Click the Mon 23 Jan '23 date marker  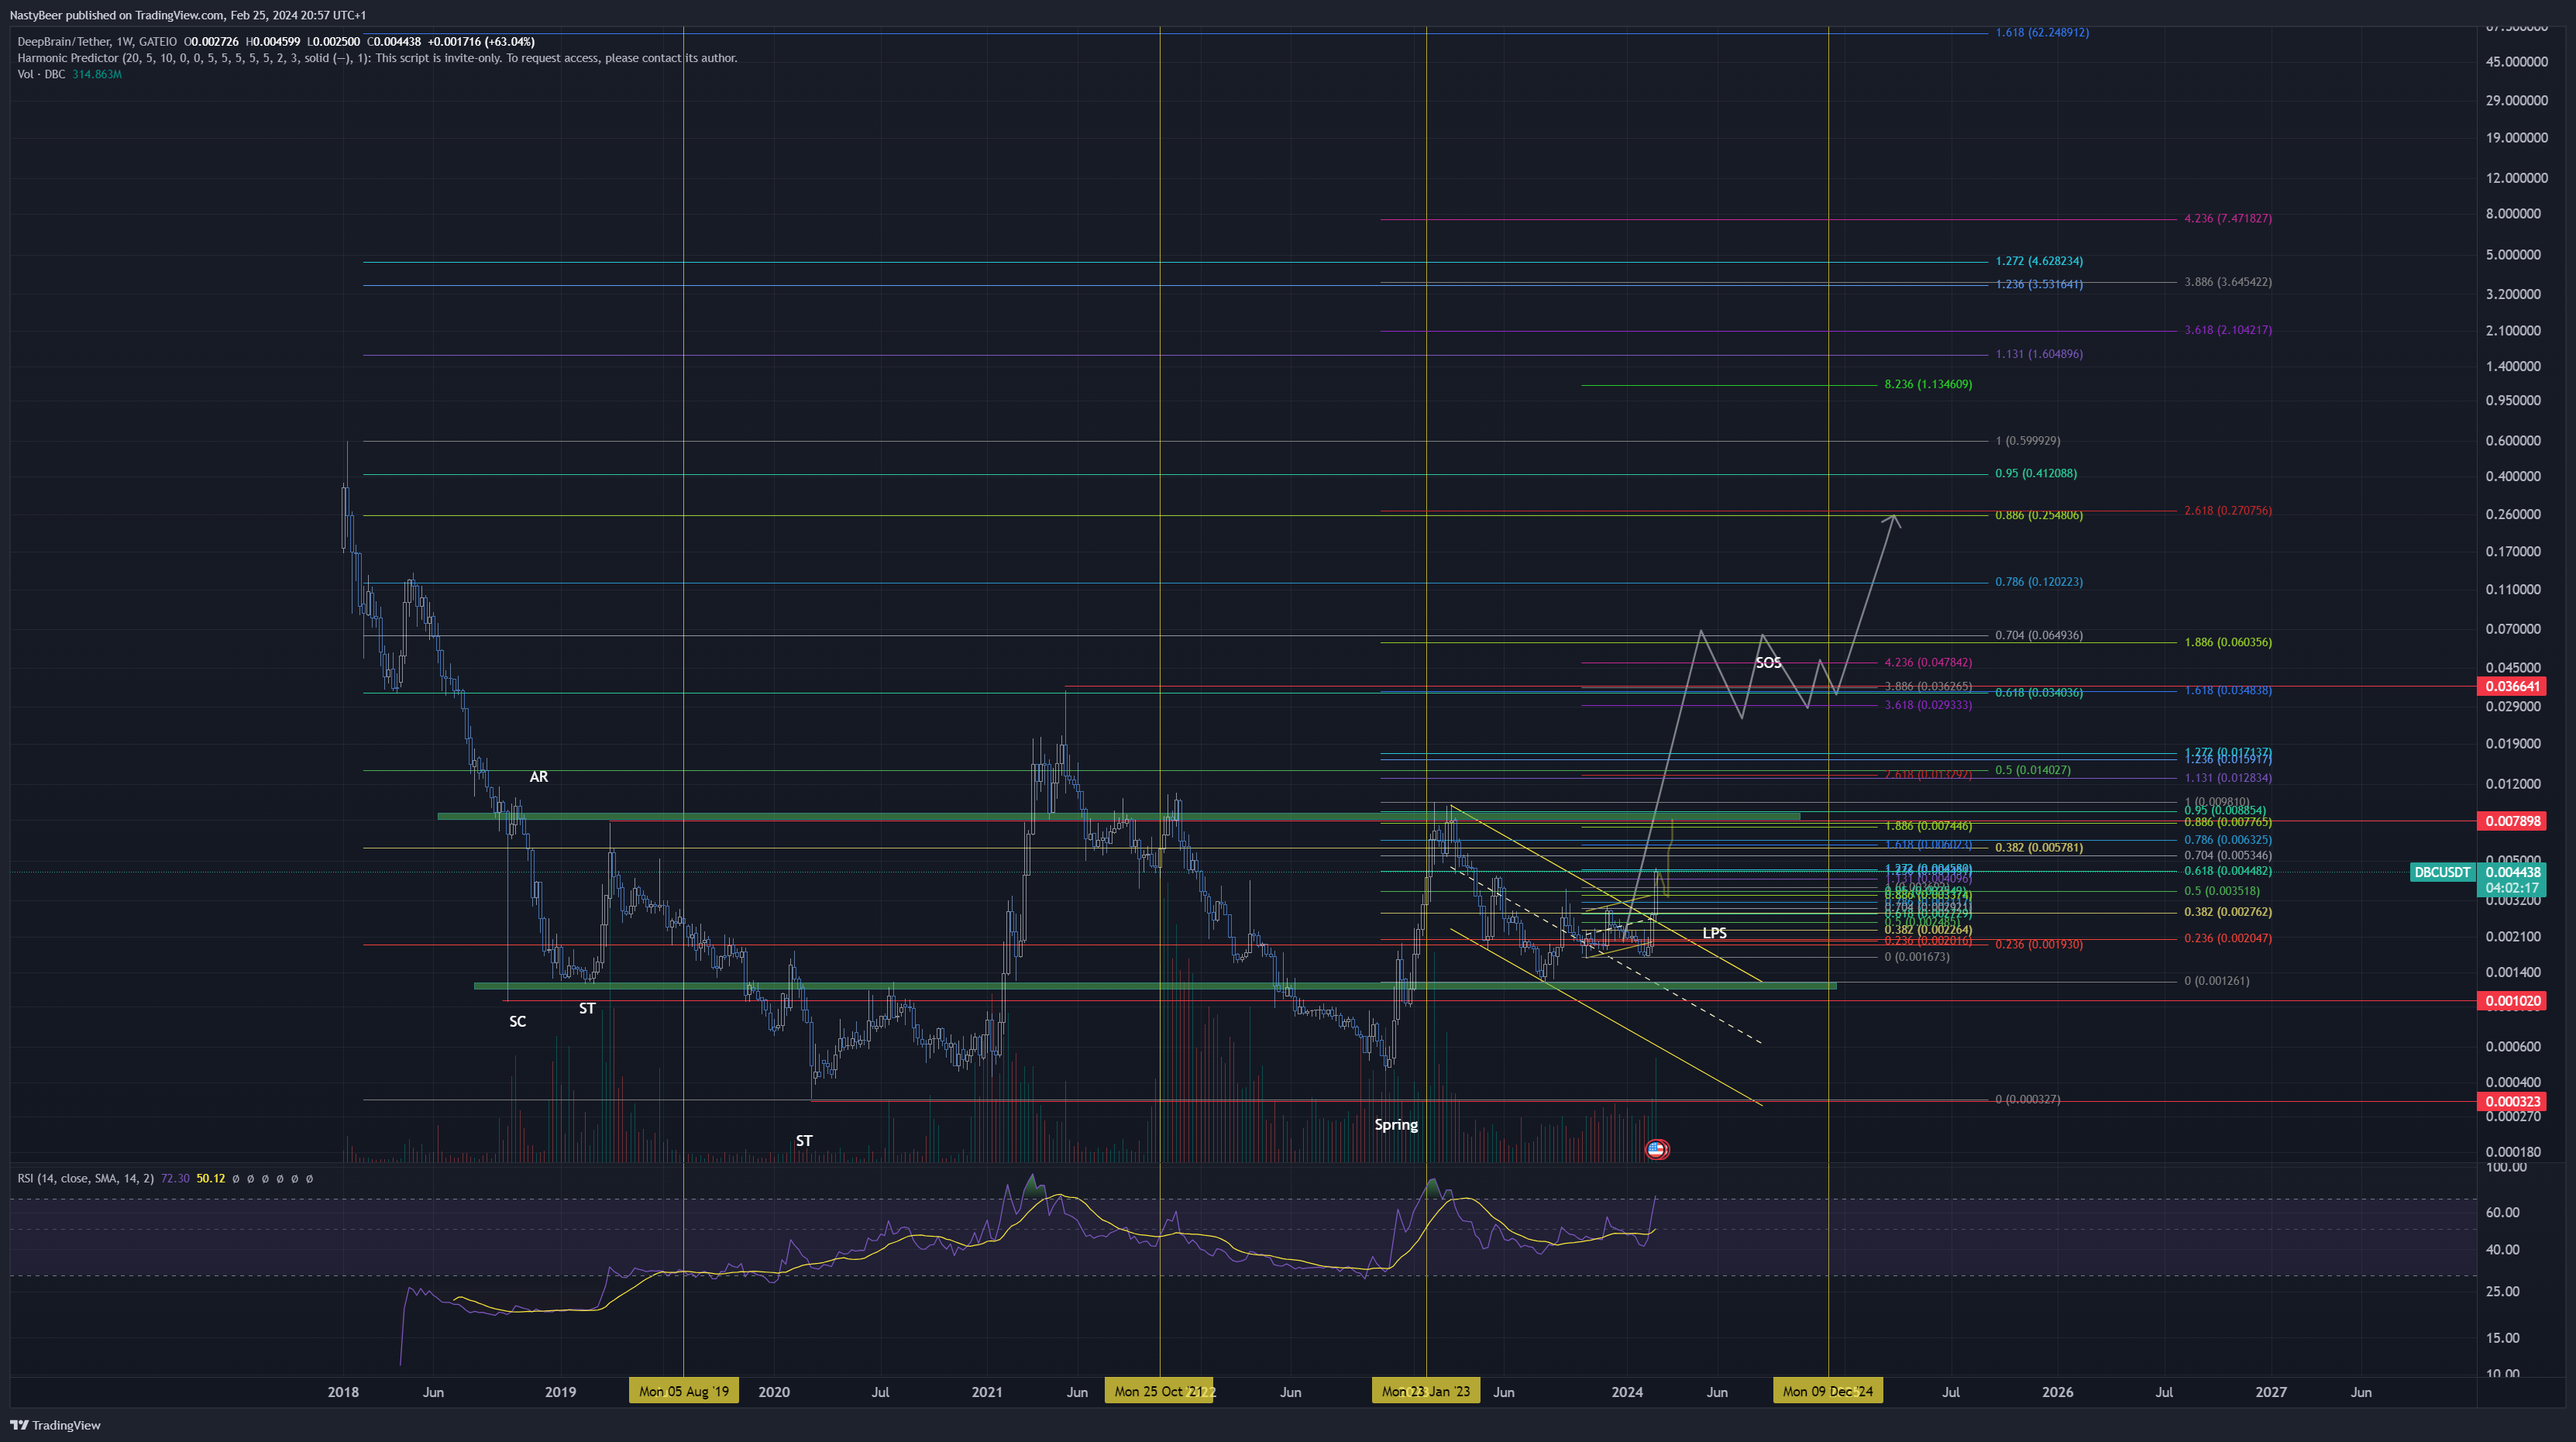[1426, 1391]
